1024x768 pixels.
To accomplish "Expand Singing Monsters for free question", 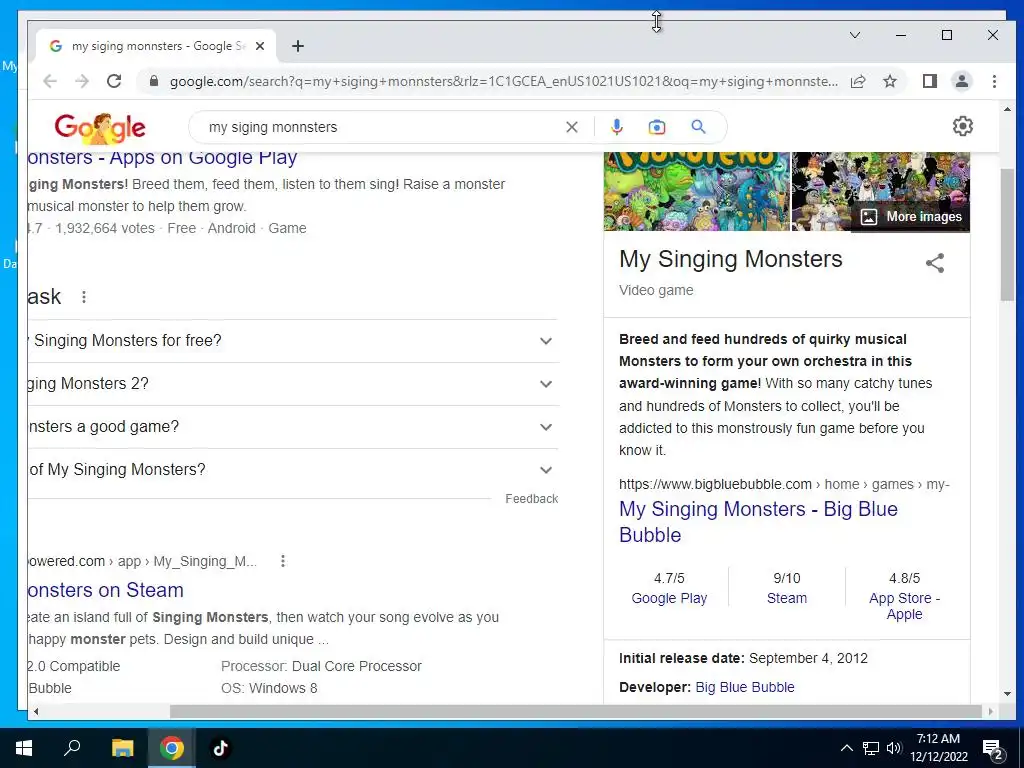I will [293, 341].
